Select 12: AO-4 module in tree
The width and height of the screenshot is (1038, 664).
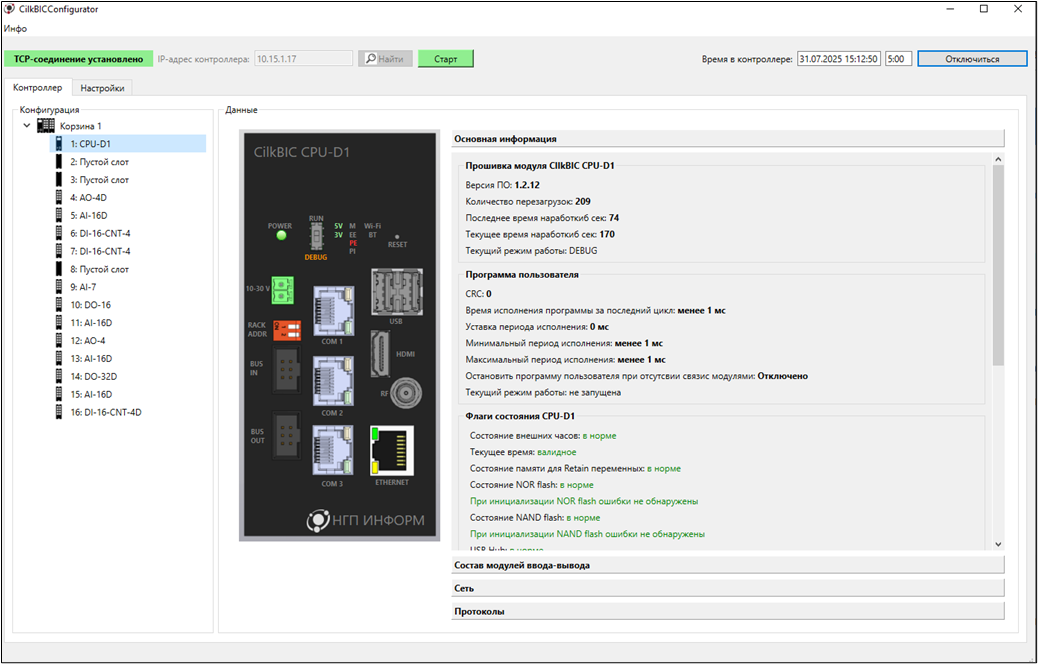87,340
